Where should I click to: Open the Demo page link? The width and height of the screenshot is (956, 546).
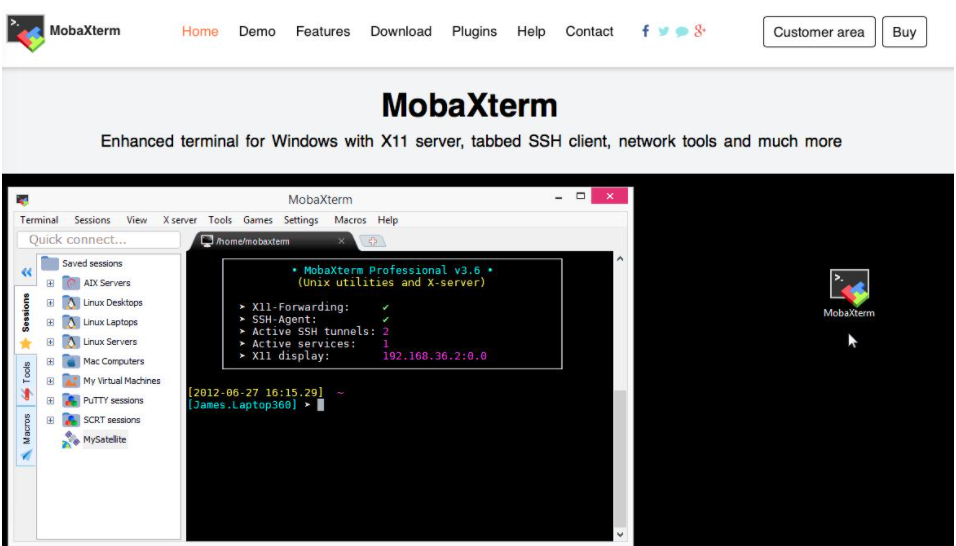257,31
